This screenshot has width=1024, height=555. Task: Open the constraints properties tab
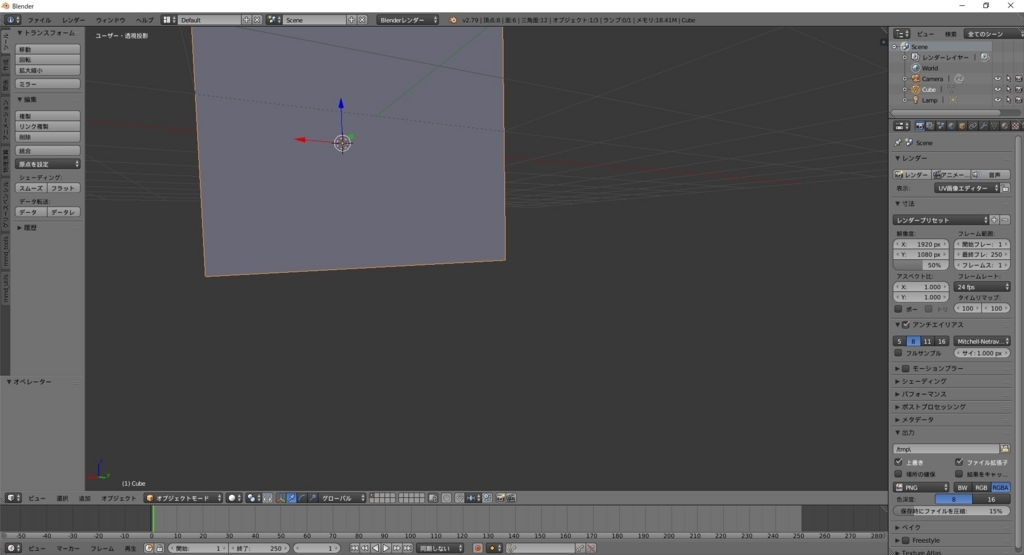click(x=973, y=126)
